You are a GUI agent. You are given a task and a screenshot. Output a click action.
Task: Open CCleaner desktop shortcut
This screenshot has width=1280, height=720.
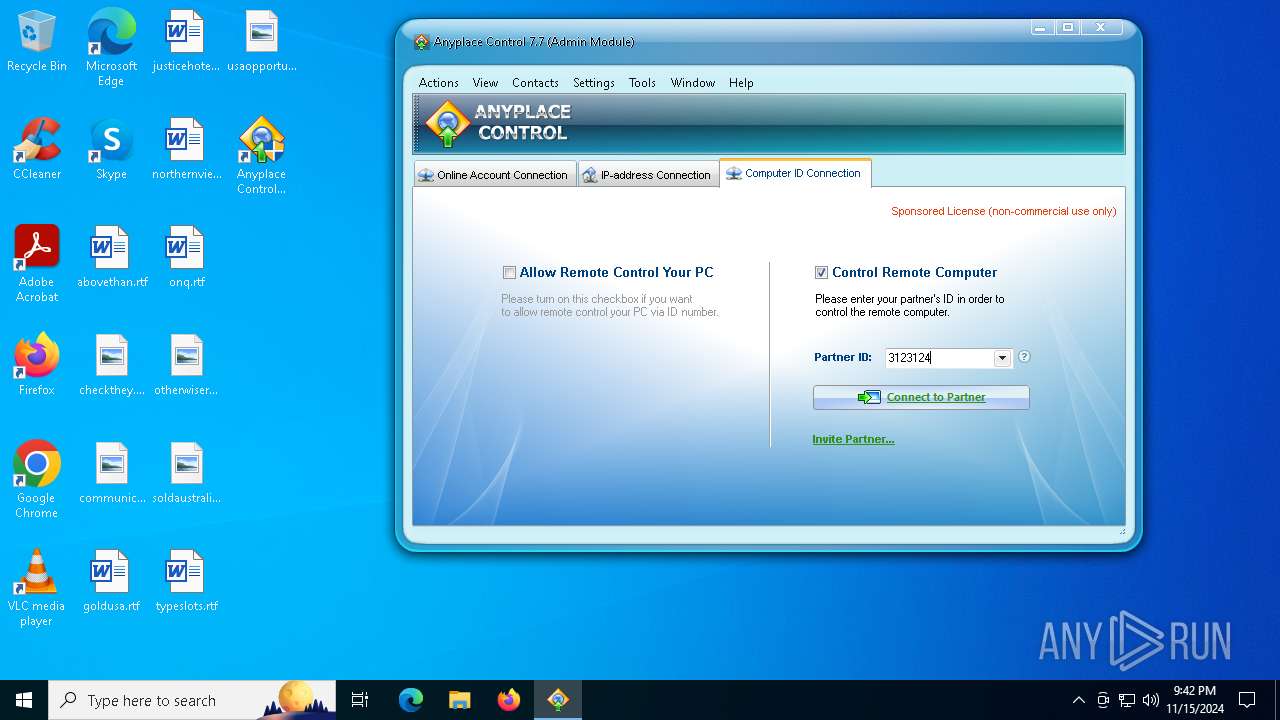[x=37, y=150]
